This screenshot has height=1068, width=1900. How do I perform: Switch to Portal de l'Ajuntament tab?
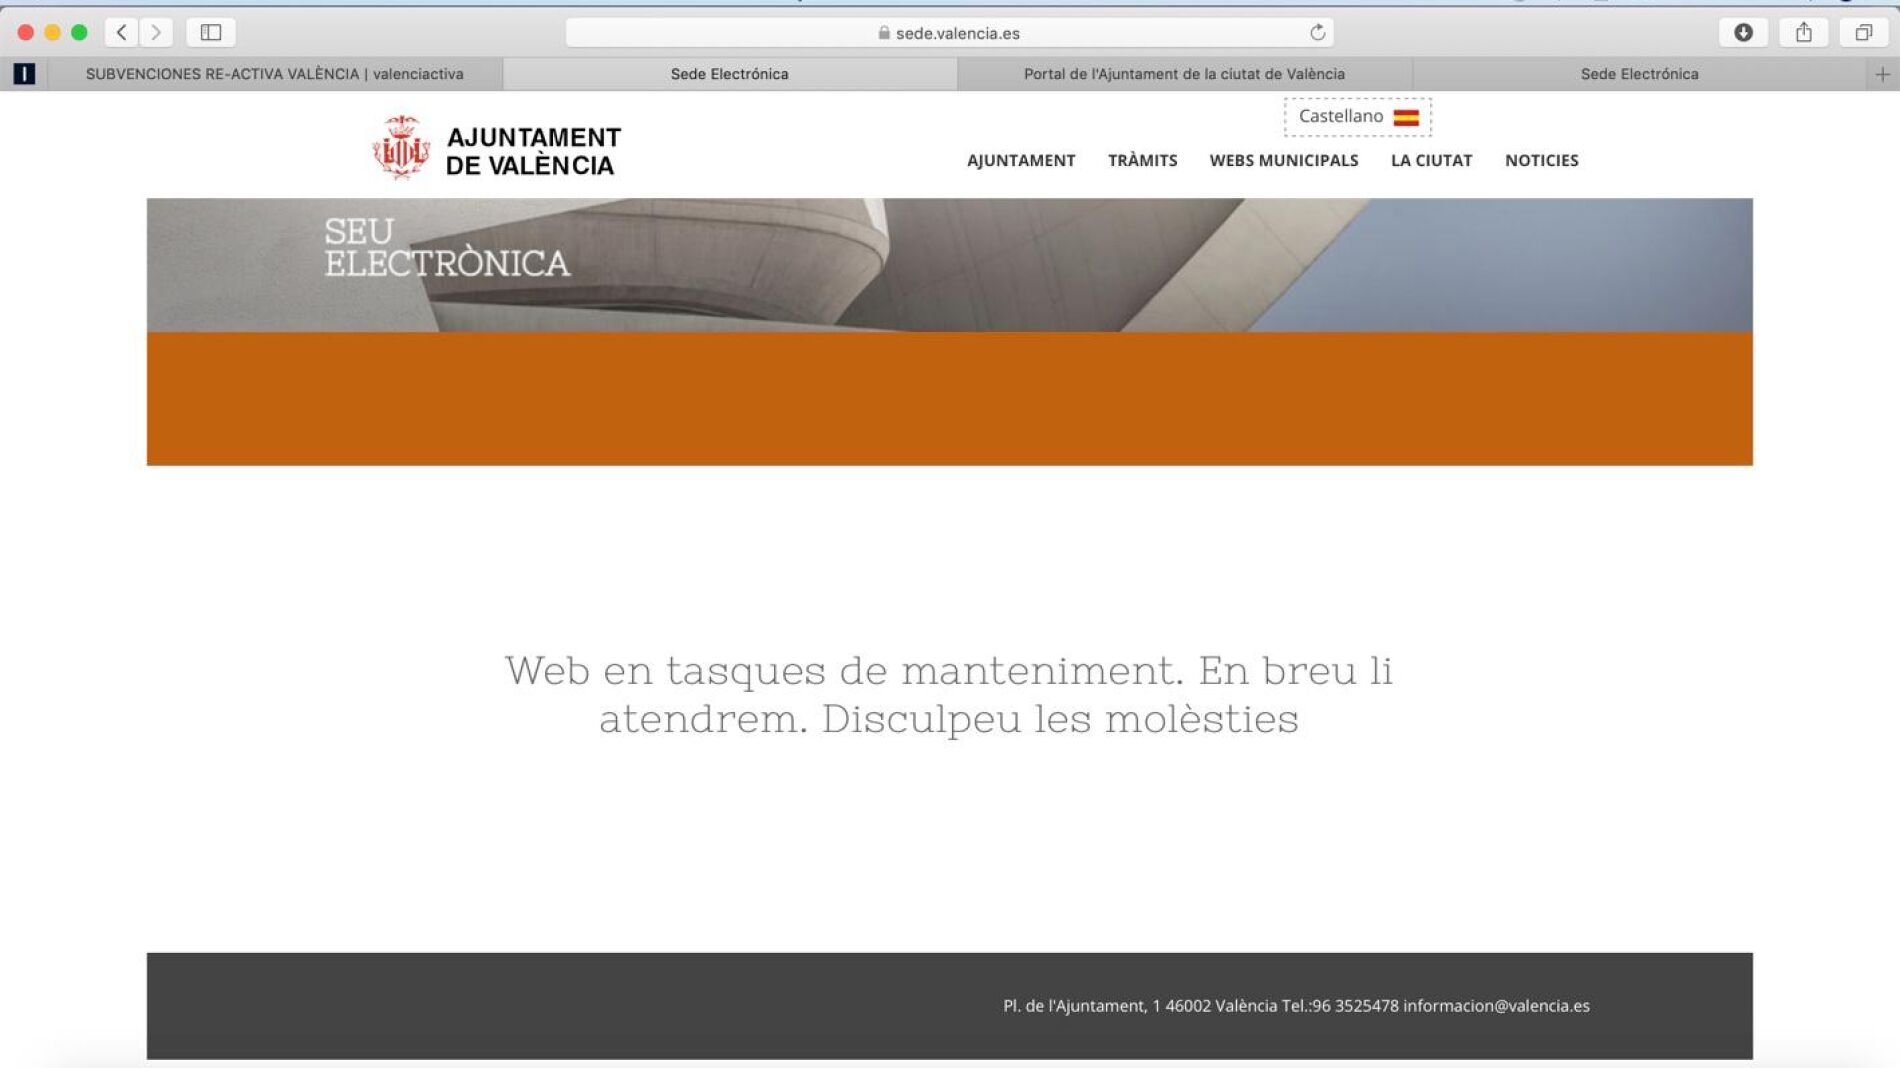(x=1184, y=74)
